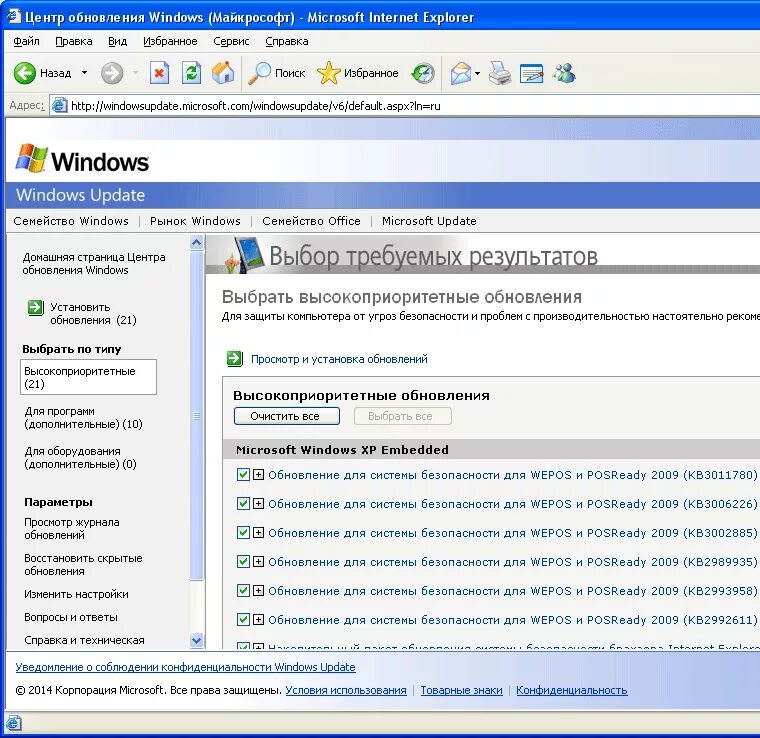
Task: Open Mail button dropdown arrow
Action: point(477,74)
